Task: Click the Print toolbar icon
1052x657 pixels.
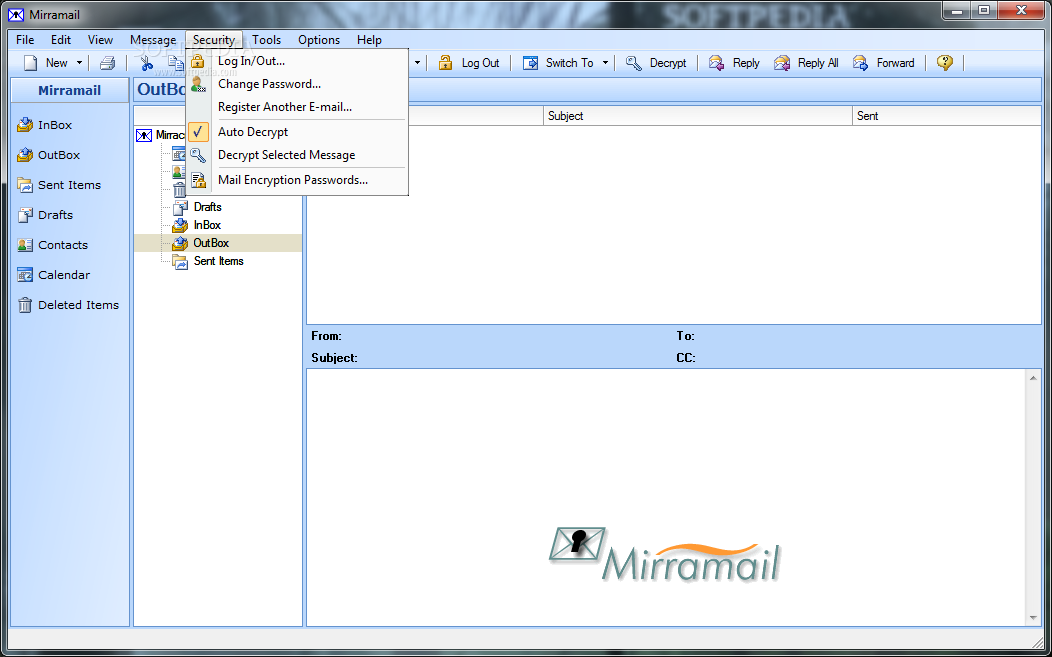Action: click(x=107, y=63)
